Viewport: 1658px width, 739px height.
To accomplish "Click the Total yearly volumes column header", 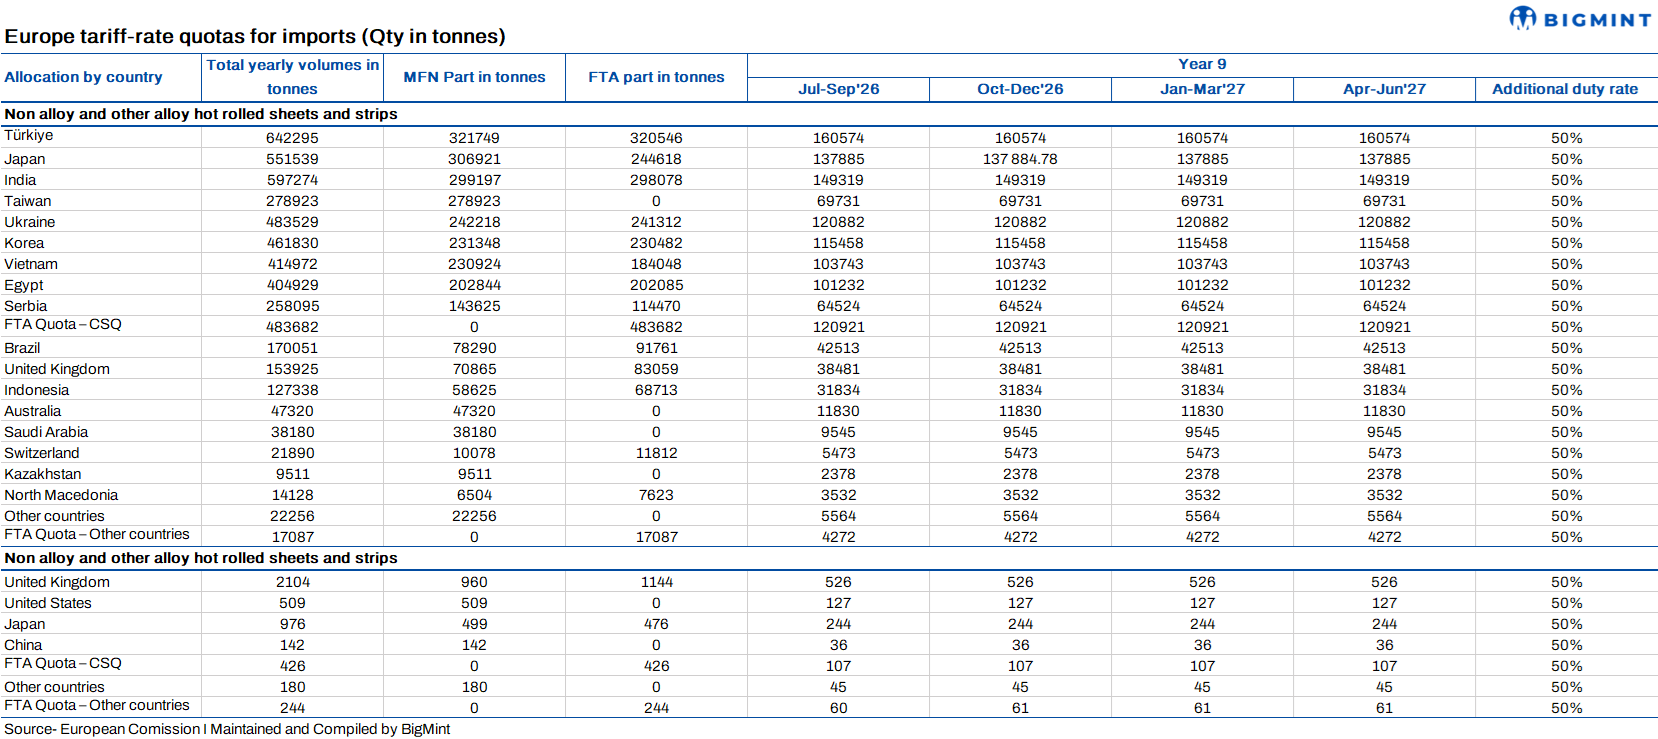I will [x=292, y=77].
